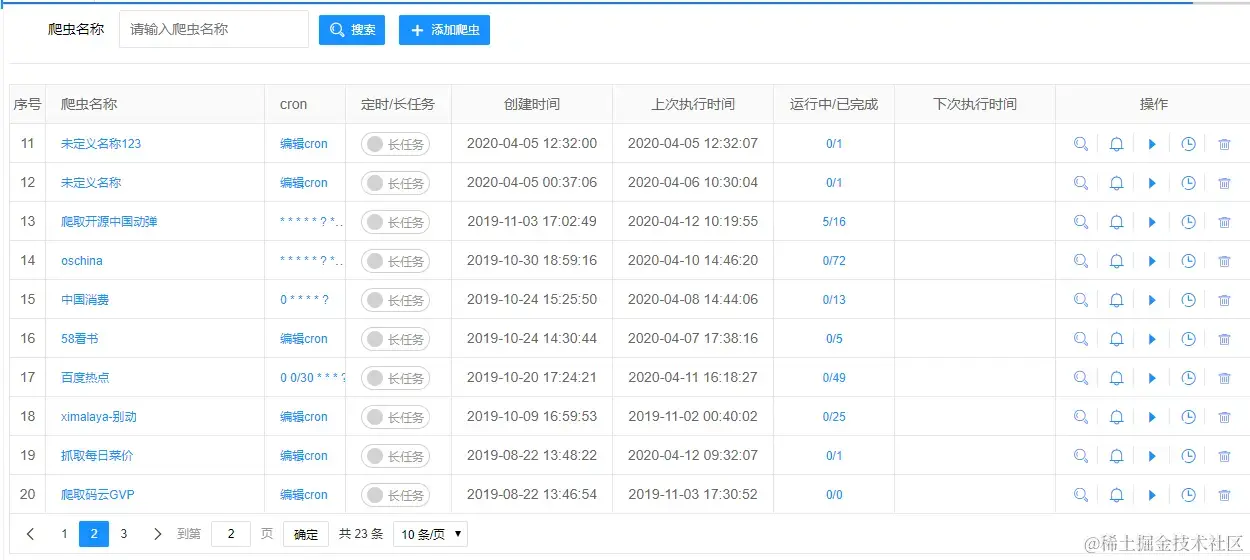The height and width of the screenshot is (560, 1250).
Task: Click cron expression 0 0/30 in 百度热点 row
Action: pos(313,378)
